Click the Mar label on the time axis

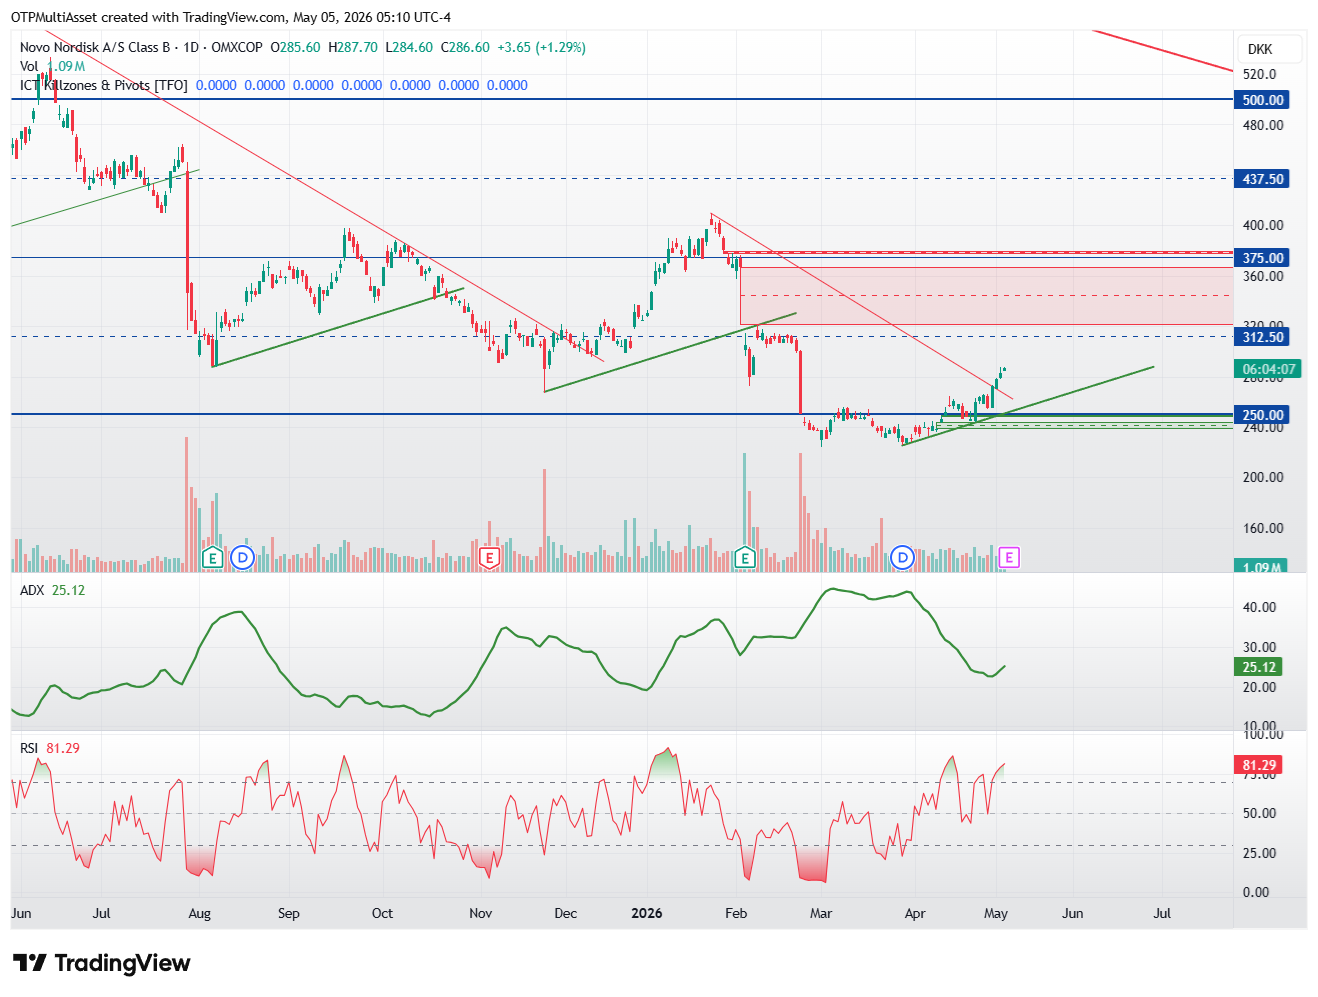point(821,913)
